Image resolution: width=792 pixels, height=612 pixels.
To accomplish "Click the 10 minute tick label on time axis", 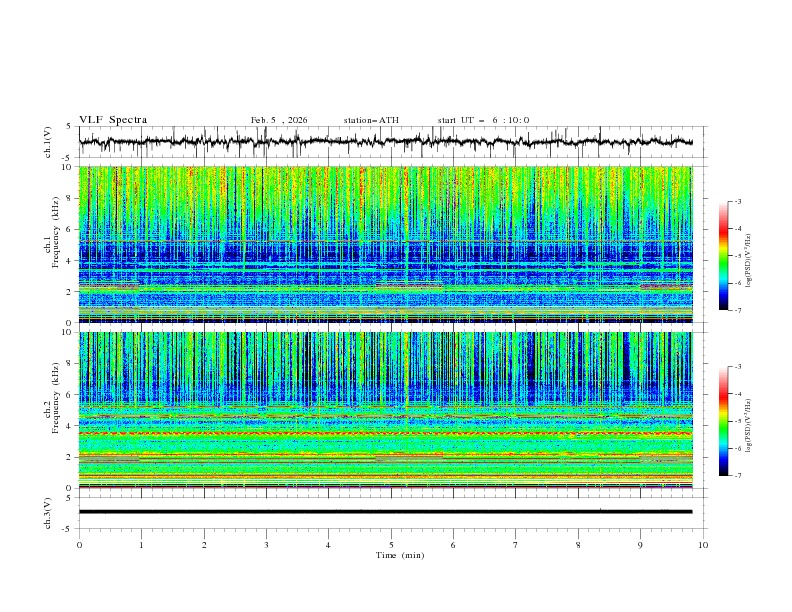I will click(x=703, y=545).
